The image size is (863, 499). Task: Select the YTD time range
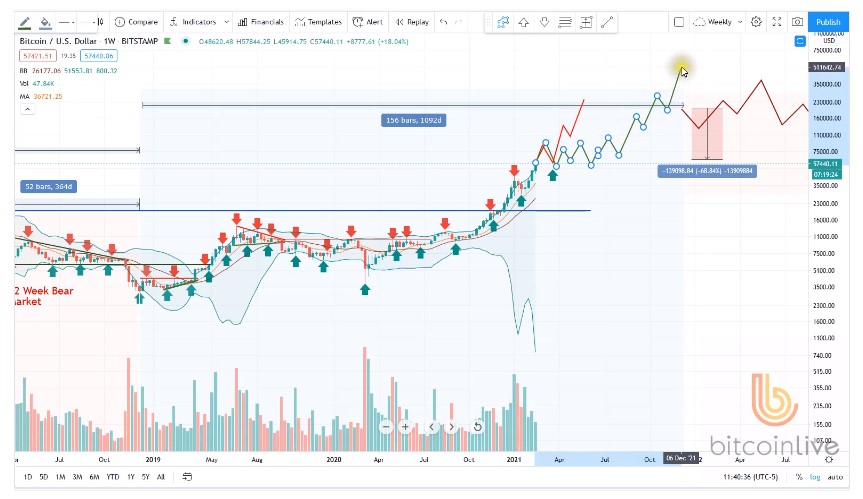tap(113, 477)
